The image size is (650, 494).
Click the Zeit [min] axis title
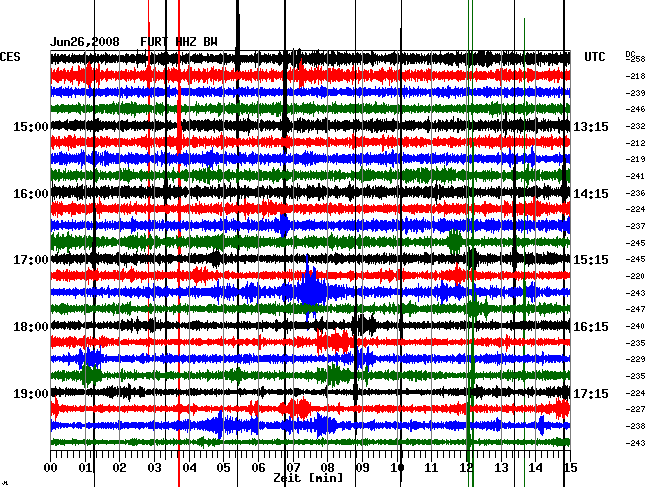pyautogui.click(x=308, y=478)
